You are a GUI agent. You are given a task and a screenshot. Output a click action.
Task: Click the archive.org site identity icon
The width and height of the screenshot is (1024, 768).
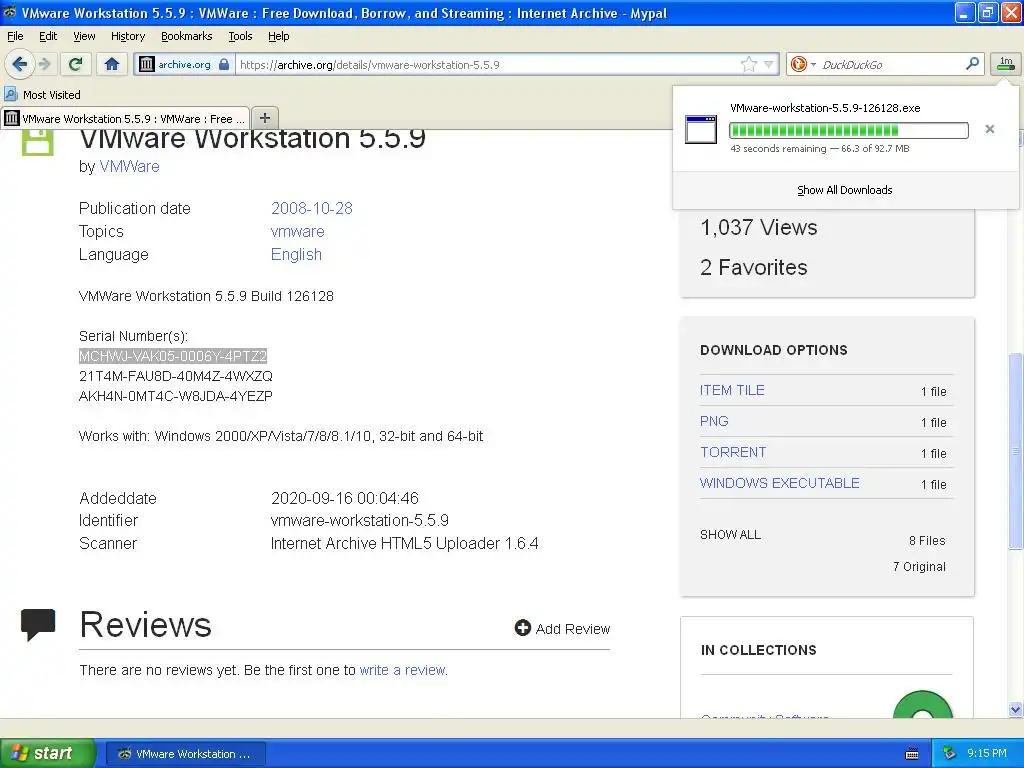147,64
